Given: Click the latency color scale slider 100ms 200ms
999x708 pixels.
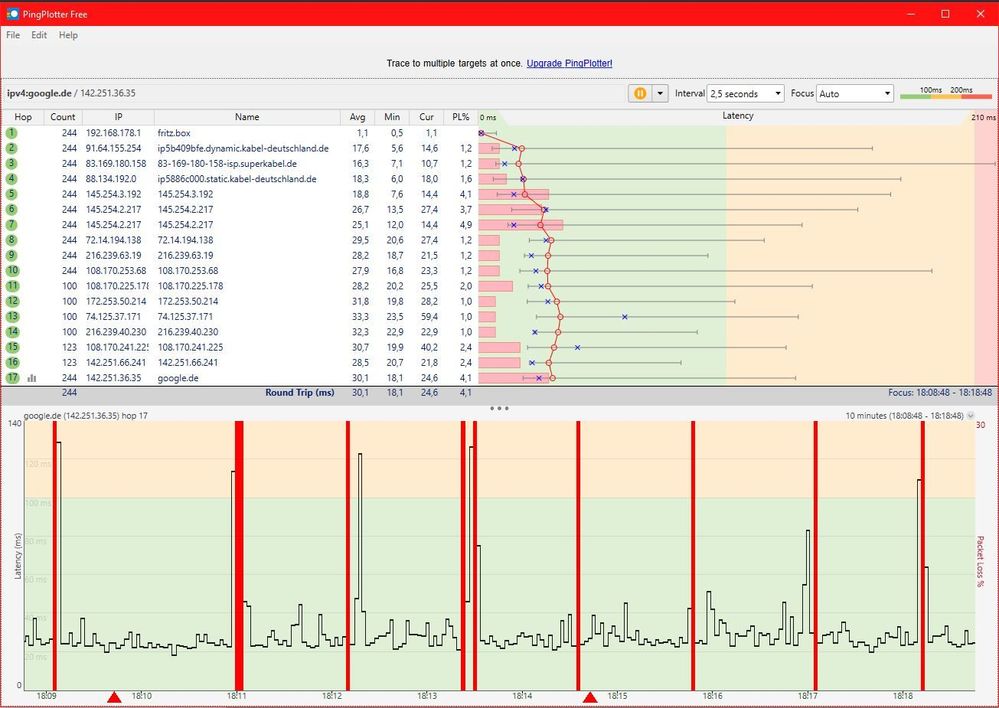Looking at the screenshot, I should click(x=945, y=94).
